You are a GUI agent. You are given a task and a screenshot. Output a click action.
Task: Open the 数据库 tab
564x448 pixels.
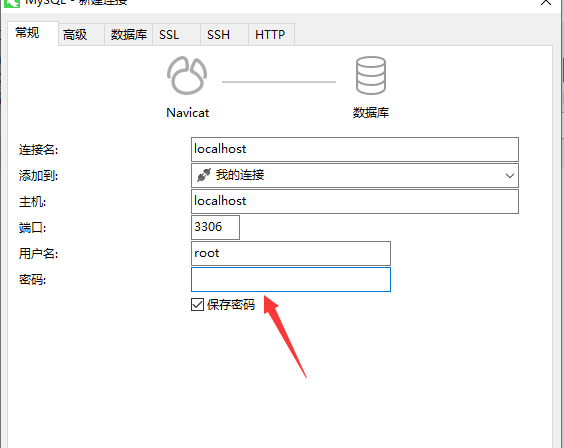click(x=128, y=35)
